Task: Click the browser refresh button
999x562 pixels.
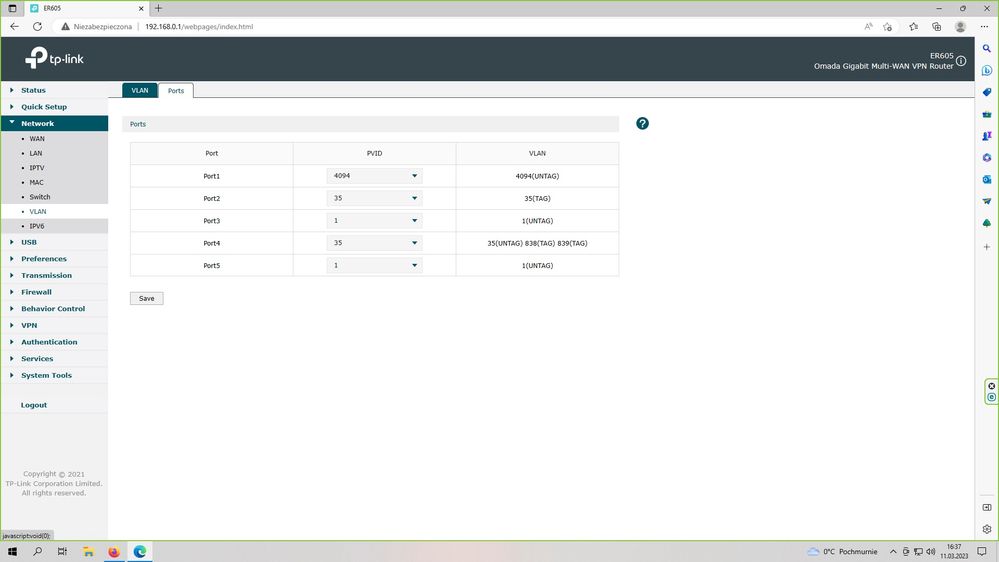Action: (43, 27)
